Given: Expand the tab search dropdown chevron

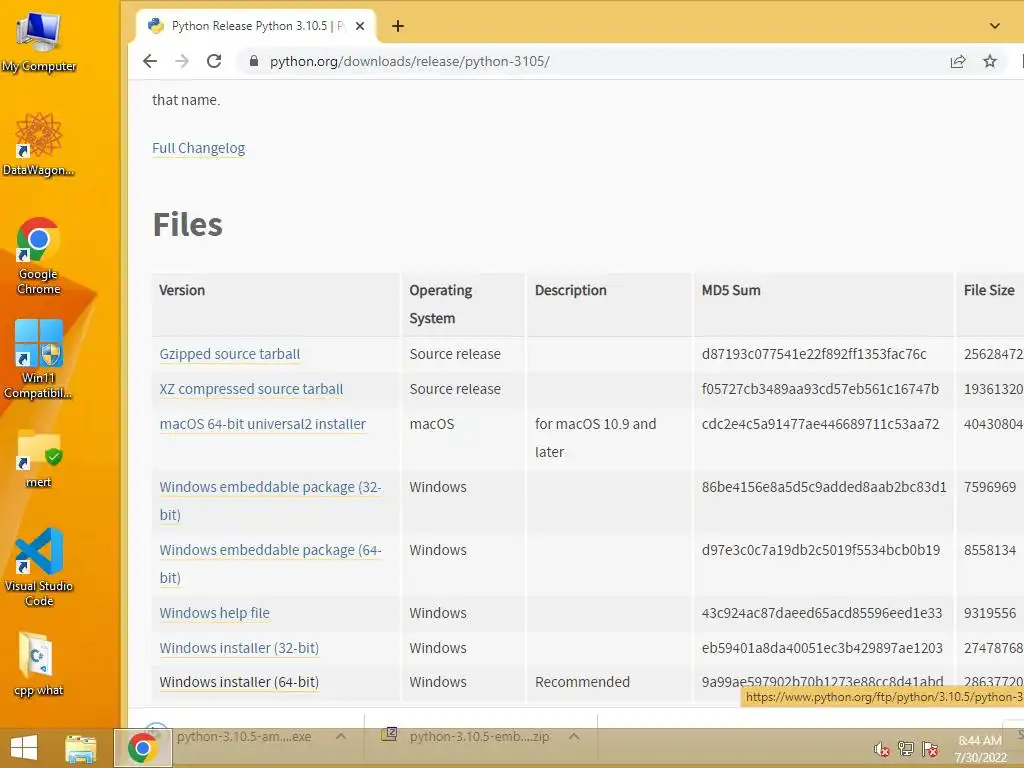Looking at the screenshot, I should [x=995, y=26].
